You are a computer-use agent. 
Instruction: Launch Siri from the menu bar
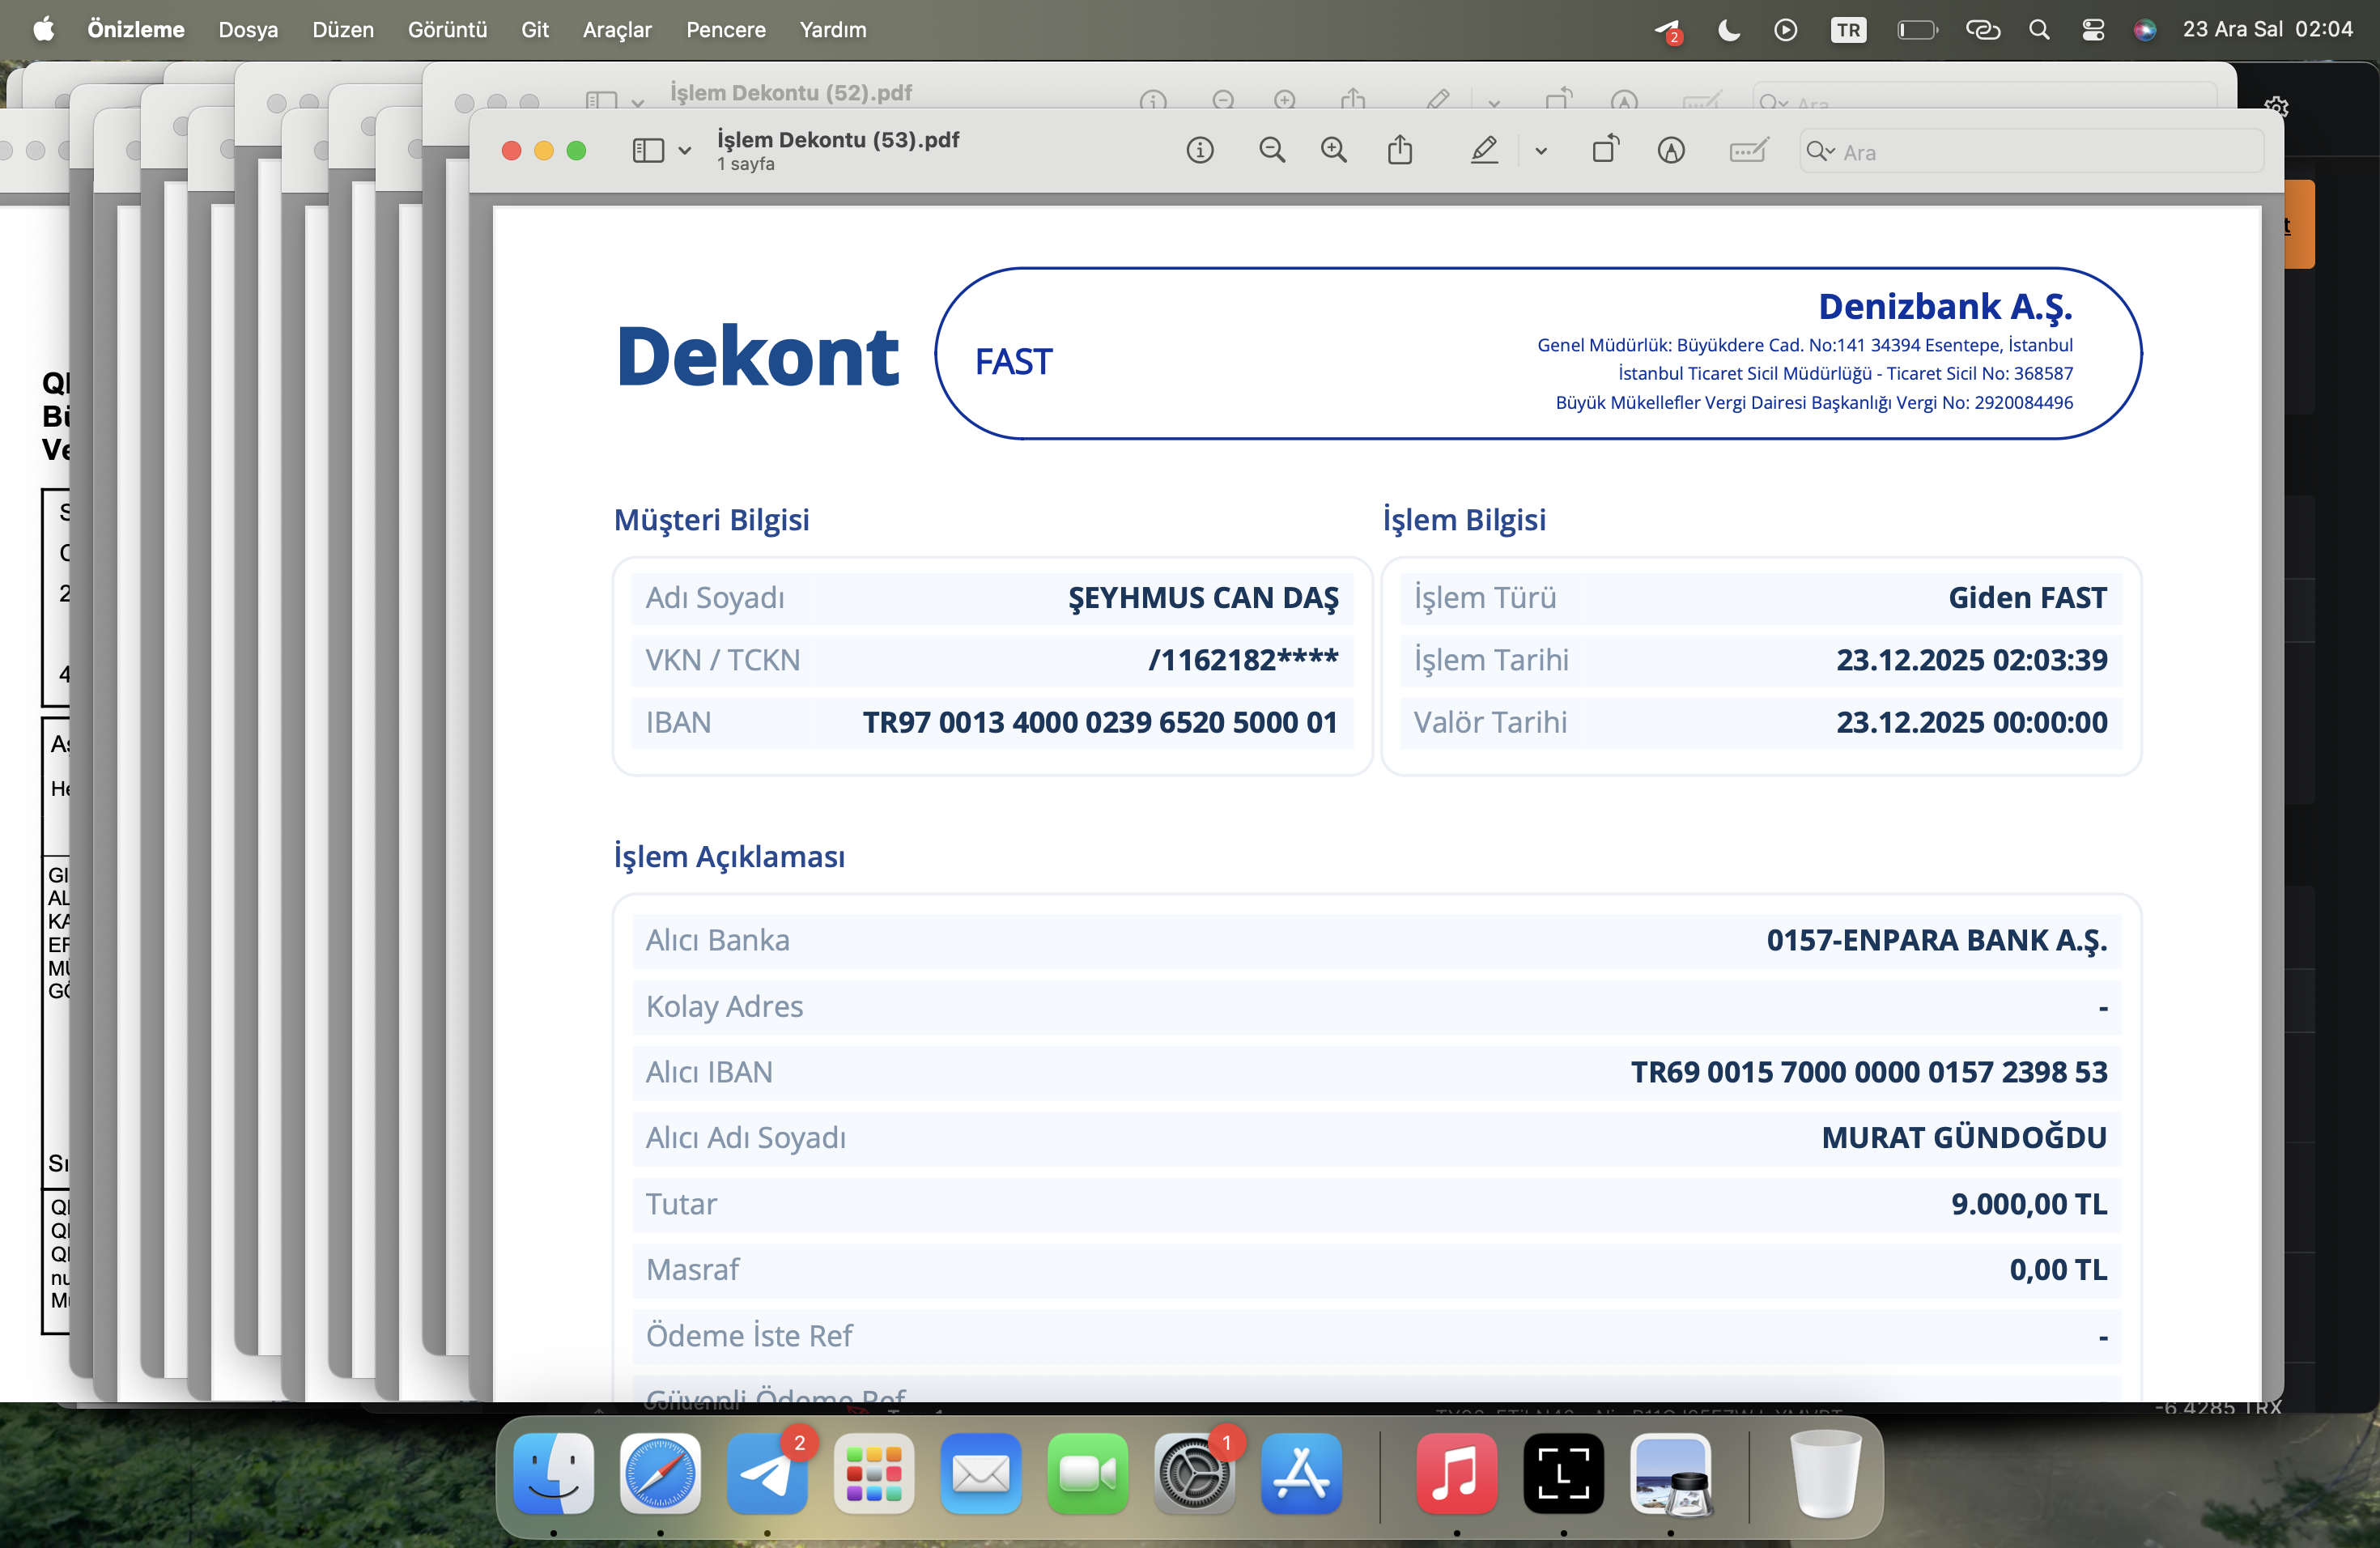tap(2144, 30)
